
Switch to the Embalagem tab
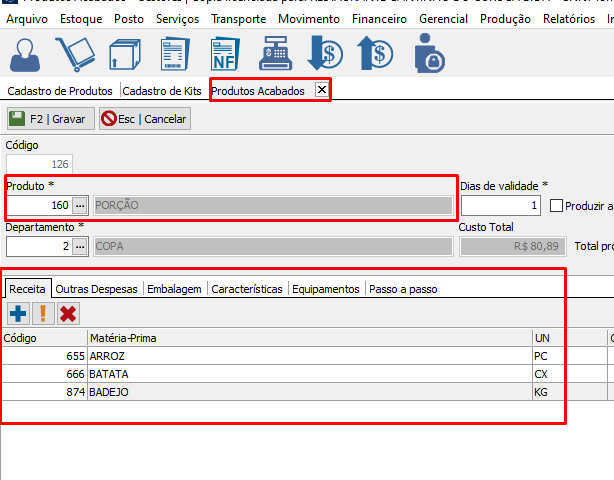pyautogui.click(x=174, y=289)
